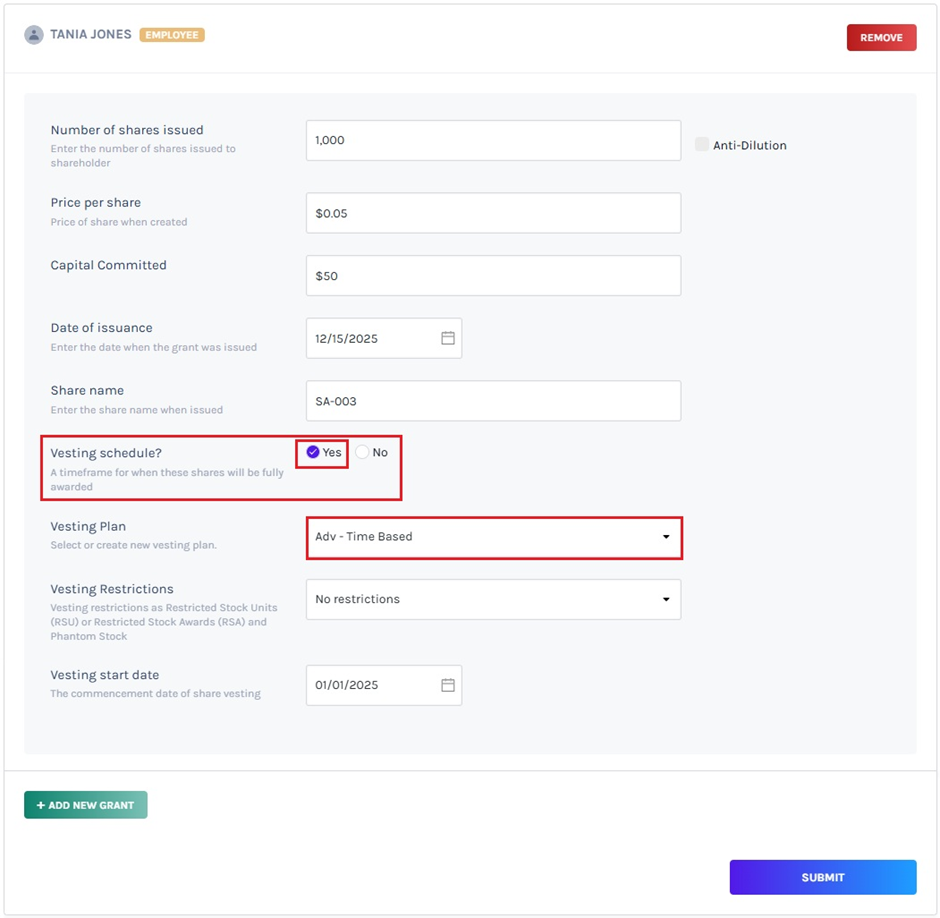940x918 pixels.
Task: Click the Number of shares issued field
Action: tap(492, 141)
